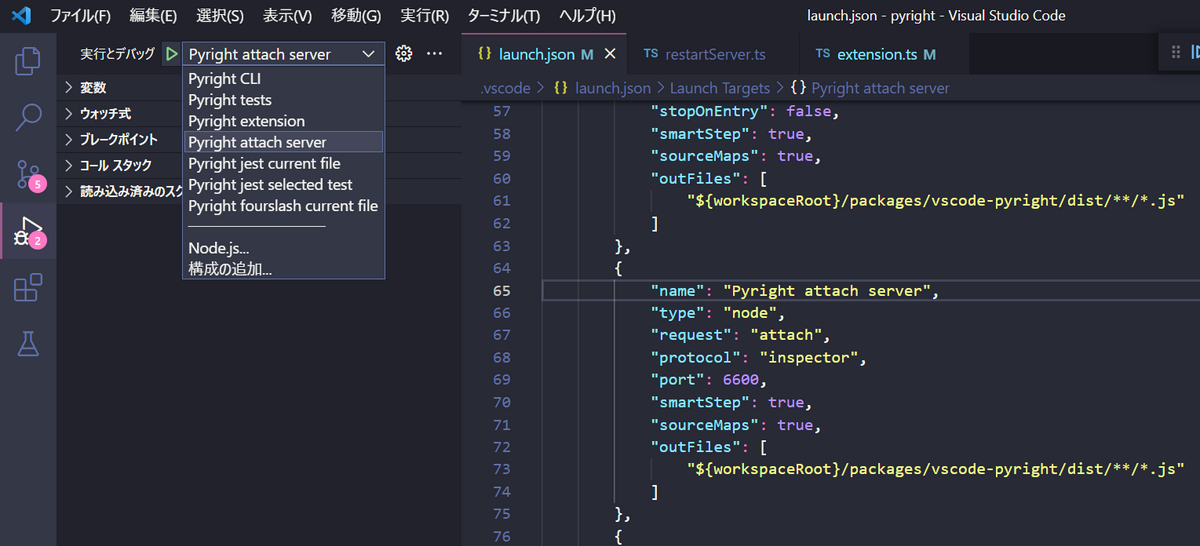Viewport: 1200px width, 546px height.
Task: Open the 編集(E) menu
Action: 153,16
